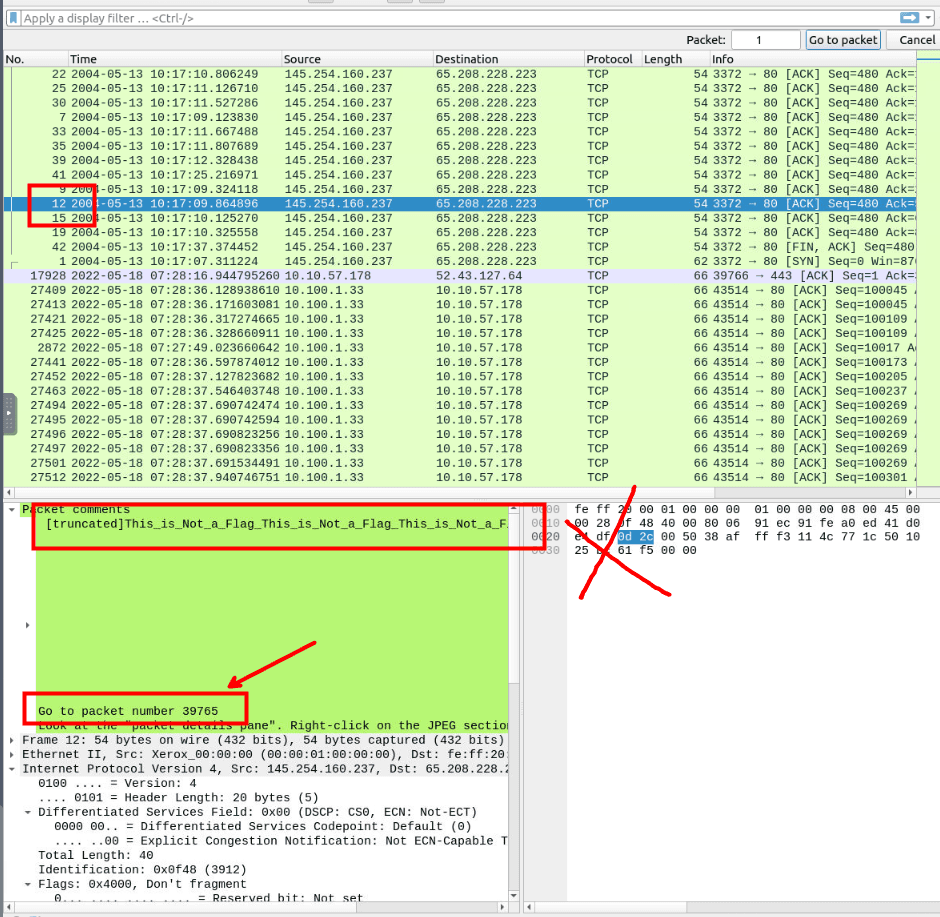940x917 pixels.
Task: Expand the Ethernet II section
Action: tap(11, 754)
